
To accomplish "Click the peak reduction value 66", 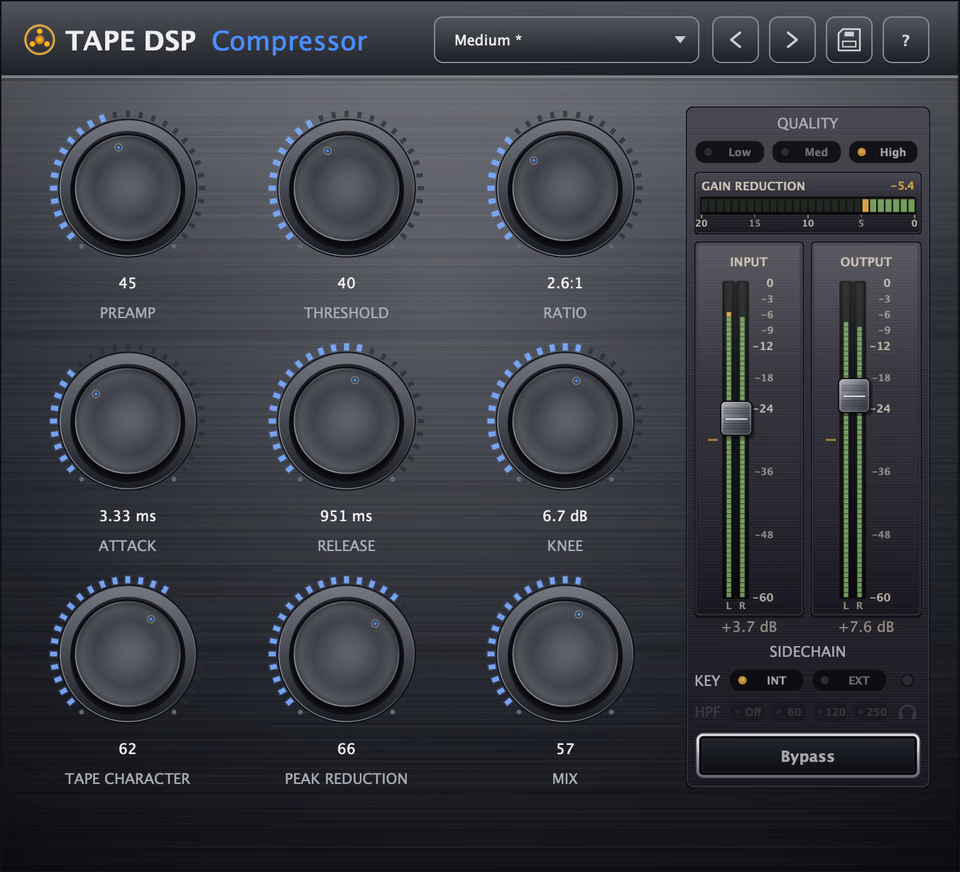I will tap(346, 749).
